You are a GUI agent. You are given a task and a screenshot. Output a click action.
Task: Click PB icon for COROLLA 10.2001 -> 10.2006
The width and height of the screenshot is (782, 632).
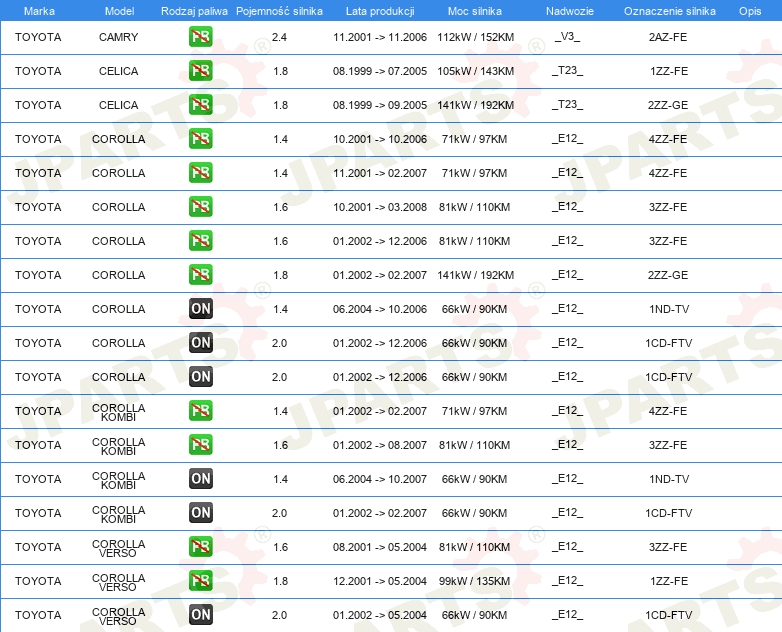pyautogui.click(x=200, y=139)
